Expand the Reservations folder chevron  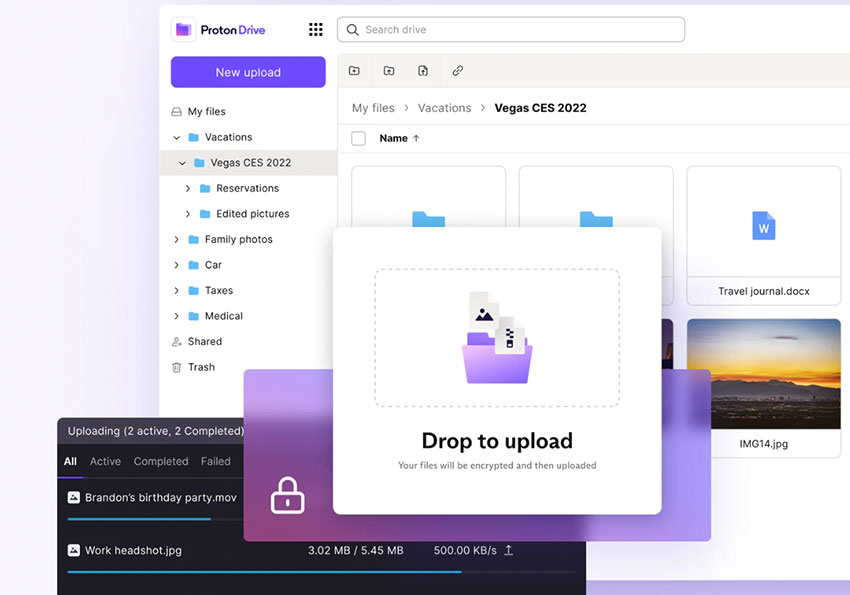(188, 188)
